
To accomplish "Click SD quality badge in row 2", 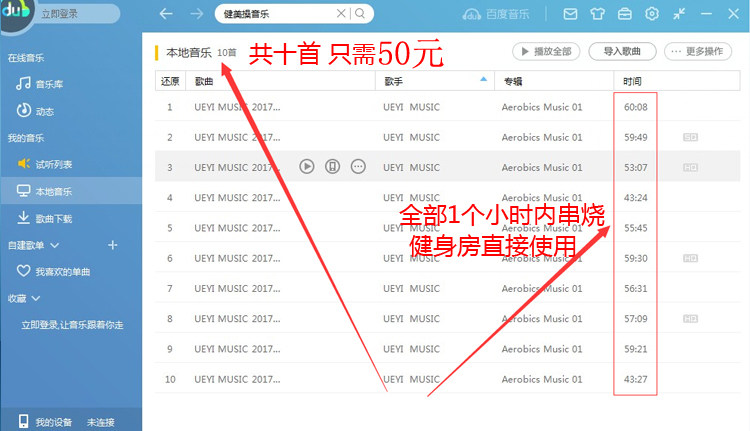I will [690, 137].
